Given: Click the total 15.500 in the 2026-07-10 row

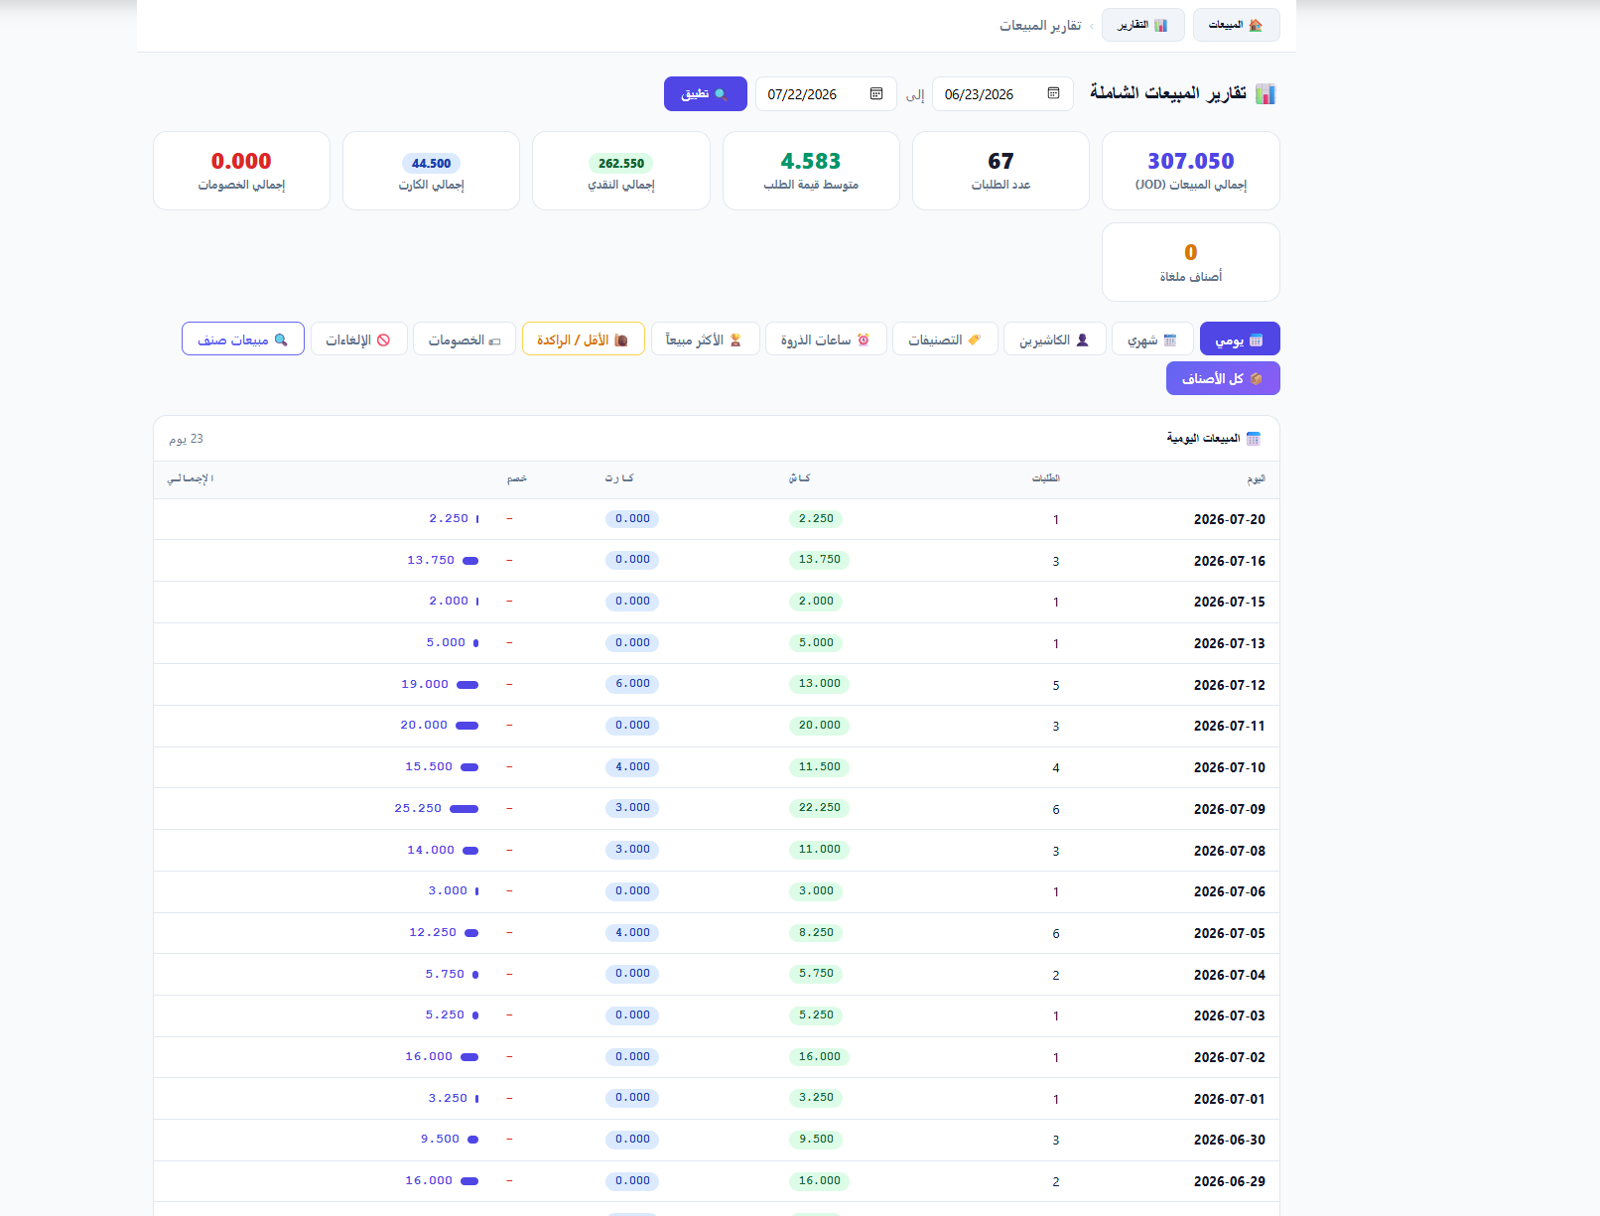Looking at the screenshot, I should click(429, 767).
